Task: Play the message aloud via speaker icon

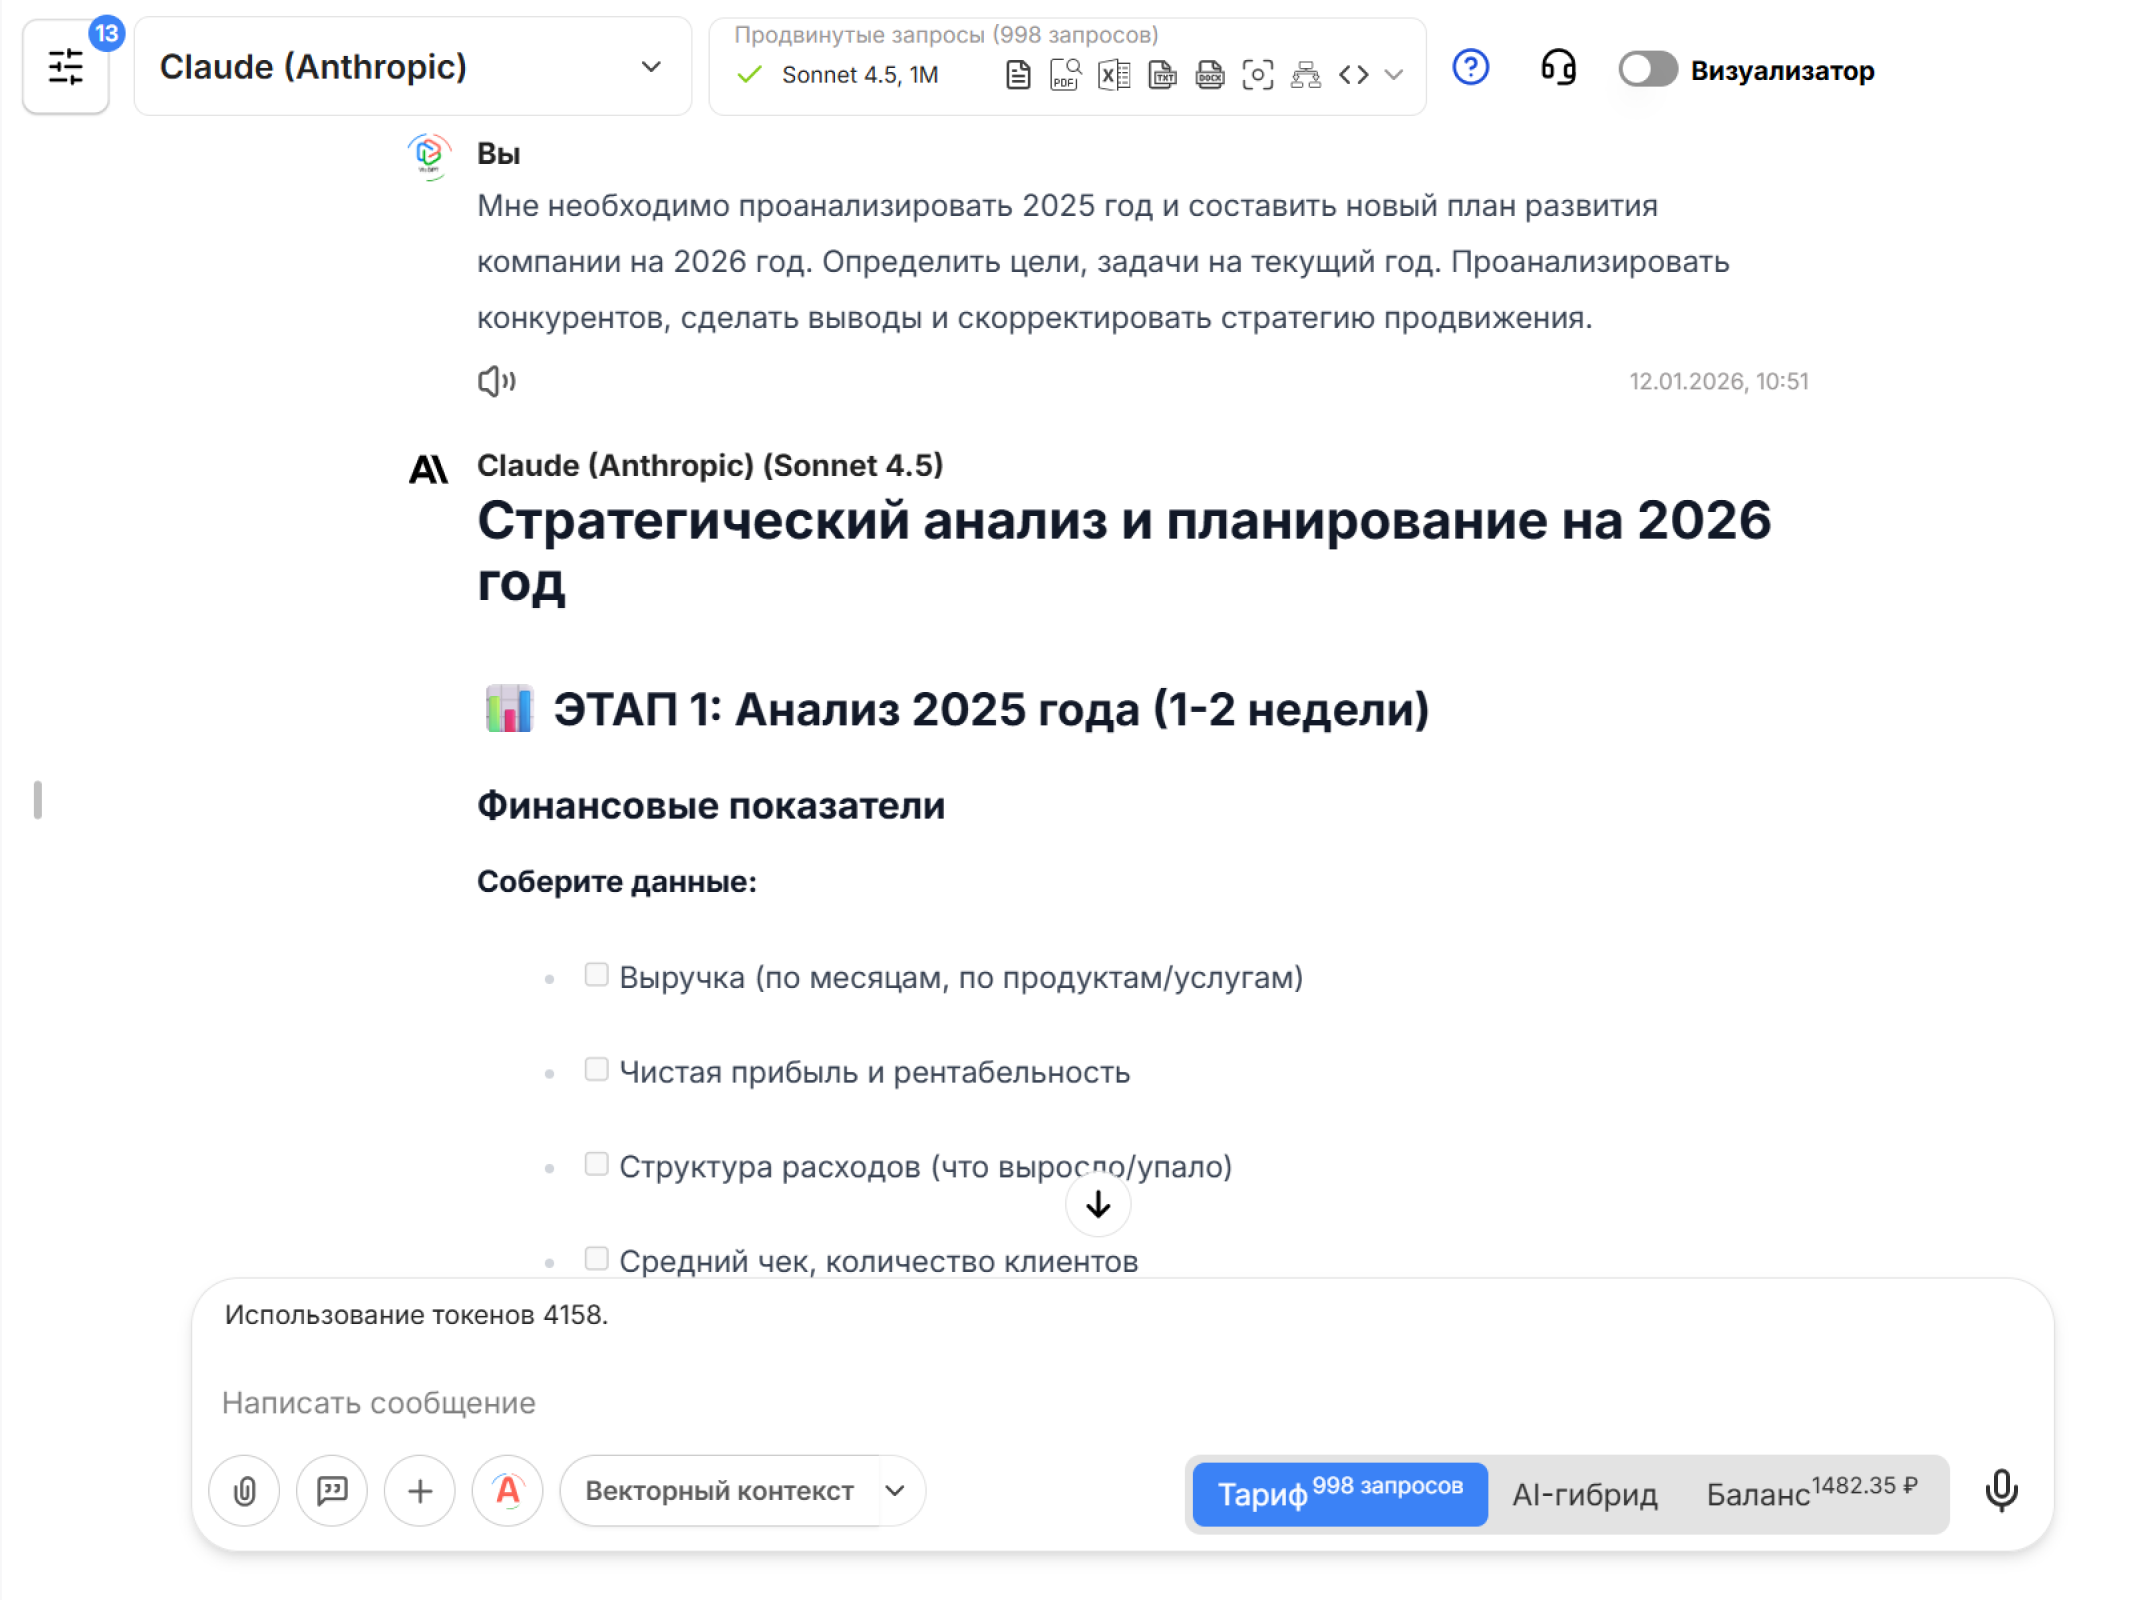Action: (x=497, y=381)
